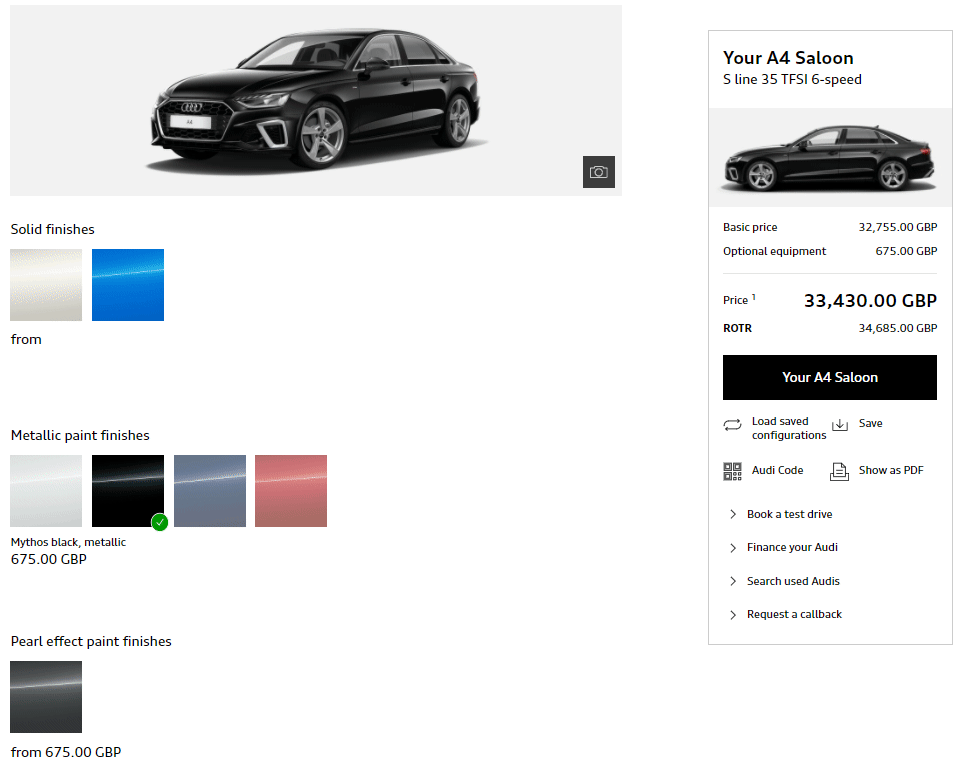Click the Your A4 Saloon black button
Viewport: 967px width, 776px height.
829,378
